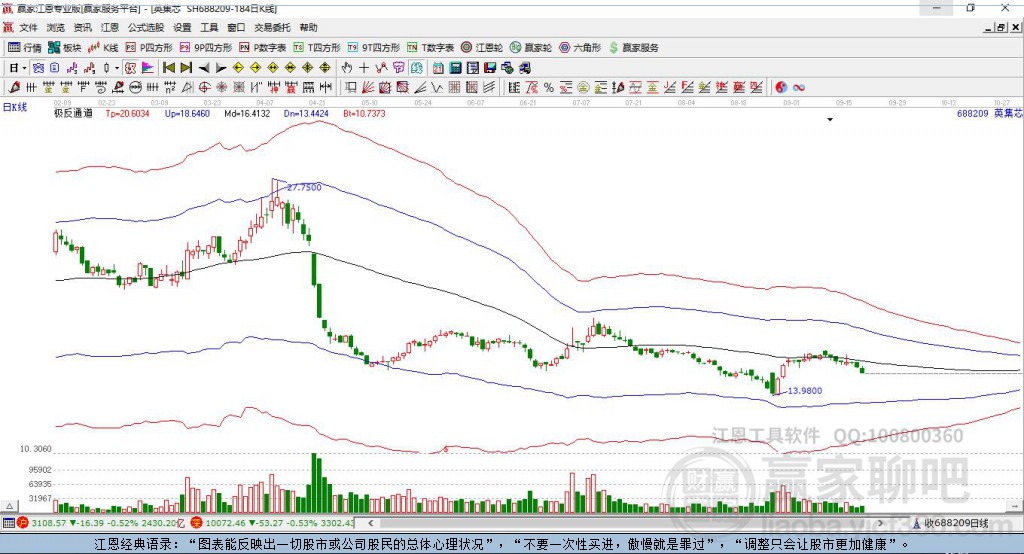
Task: Toggle the 权 price adjustment icon
Action: point(131,68)
